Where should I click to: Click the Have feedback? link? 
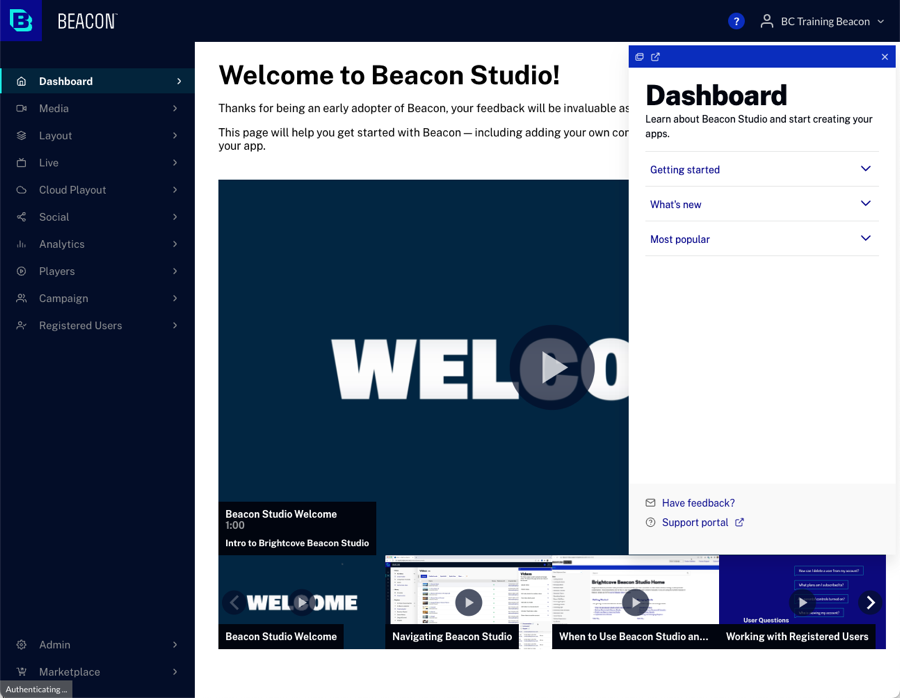click(x=698, y=503)
